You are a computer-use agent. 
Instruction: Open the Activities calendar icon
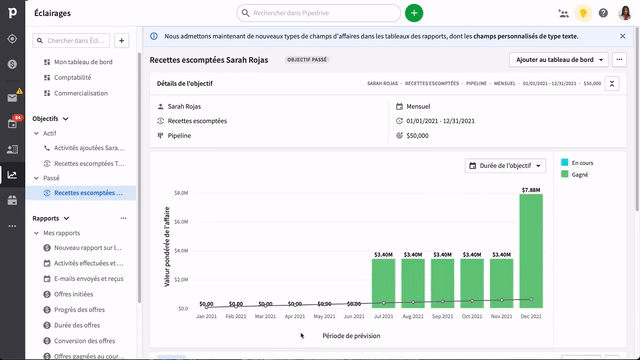[x=12, y=124]
